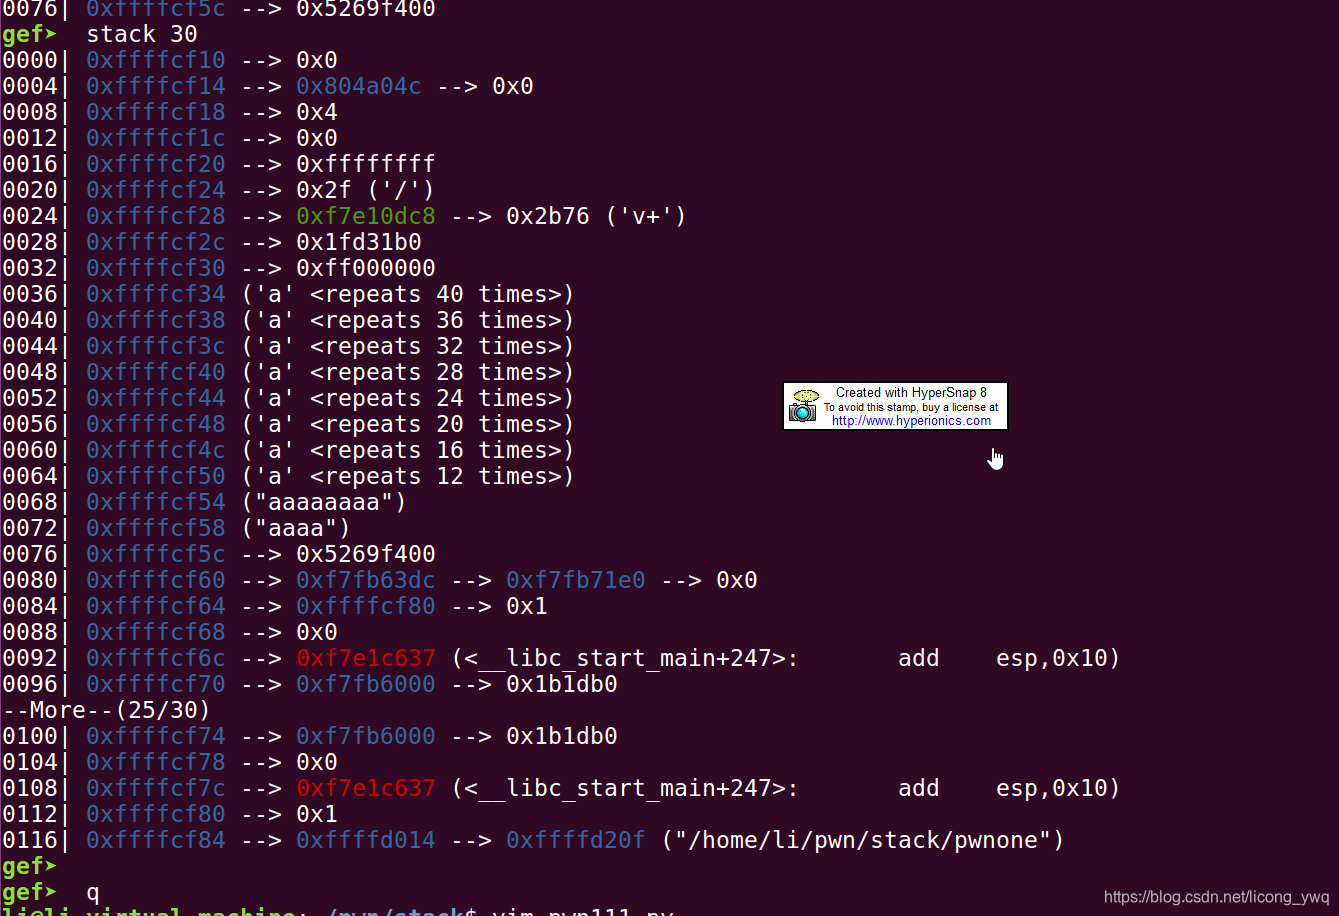
Task: Click 0xf7fb6000 in row 0096
Action: click(x=366, y=684)
